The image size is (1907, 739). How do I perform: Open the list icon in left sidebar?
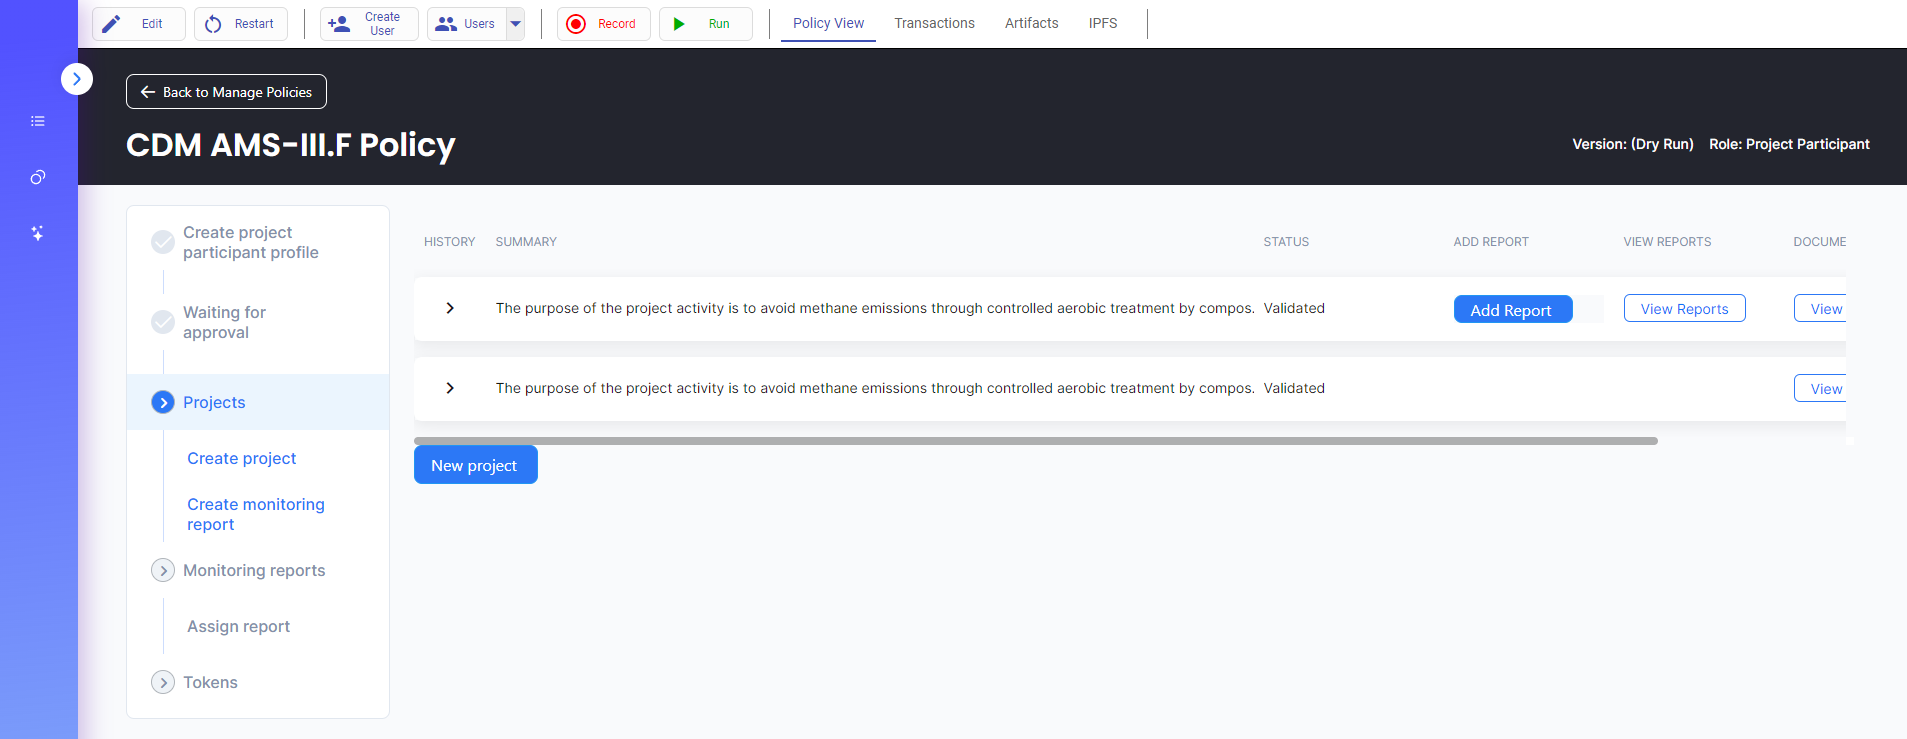38,121
